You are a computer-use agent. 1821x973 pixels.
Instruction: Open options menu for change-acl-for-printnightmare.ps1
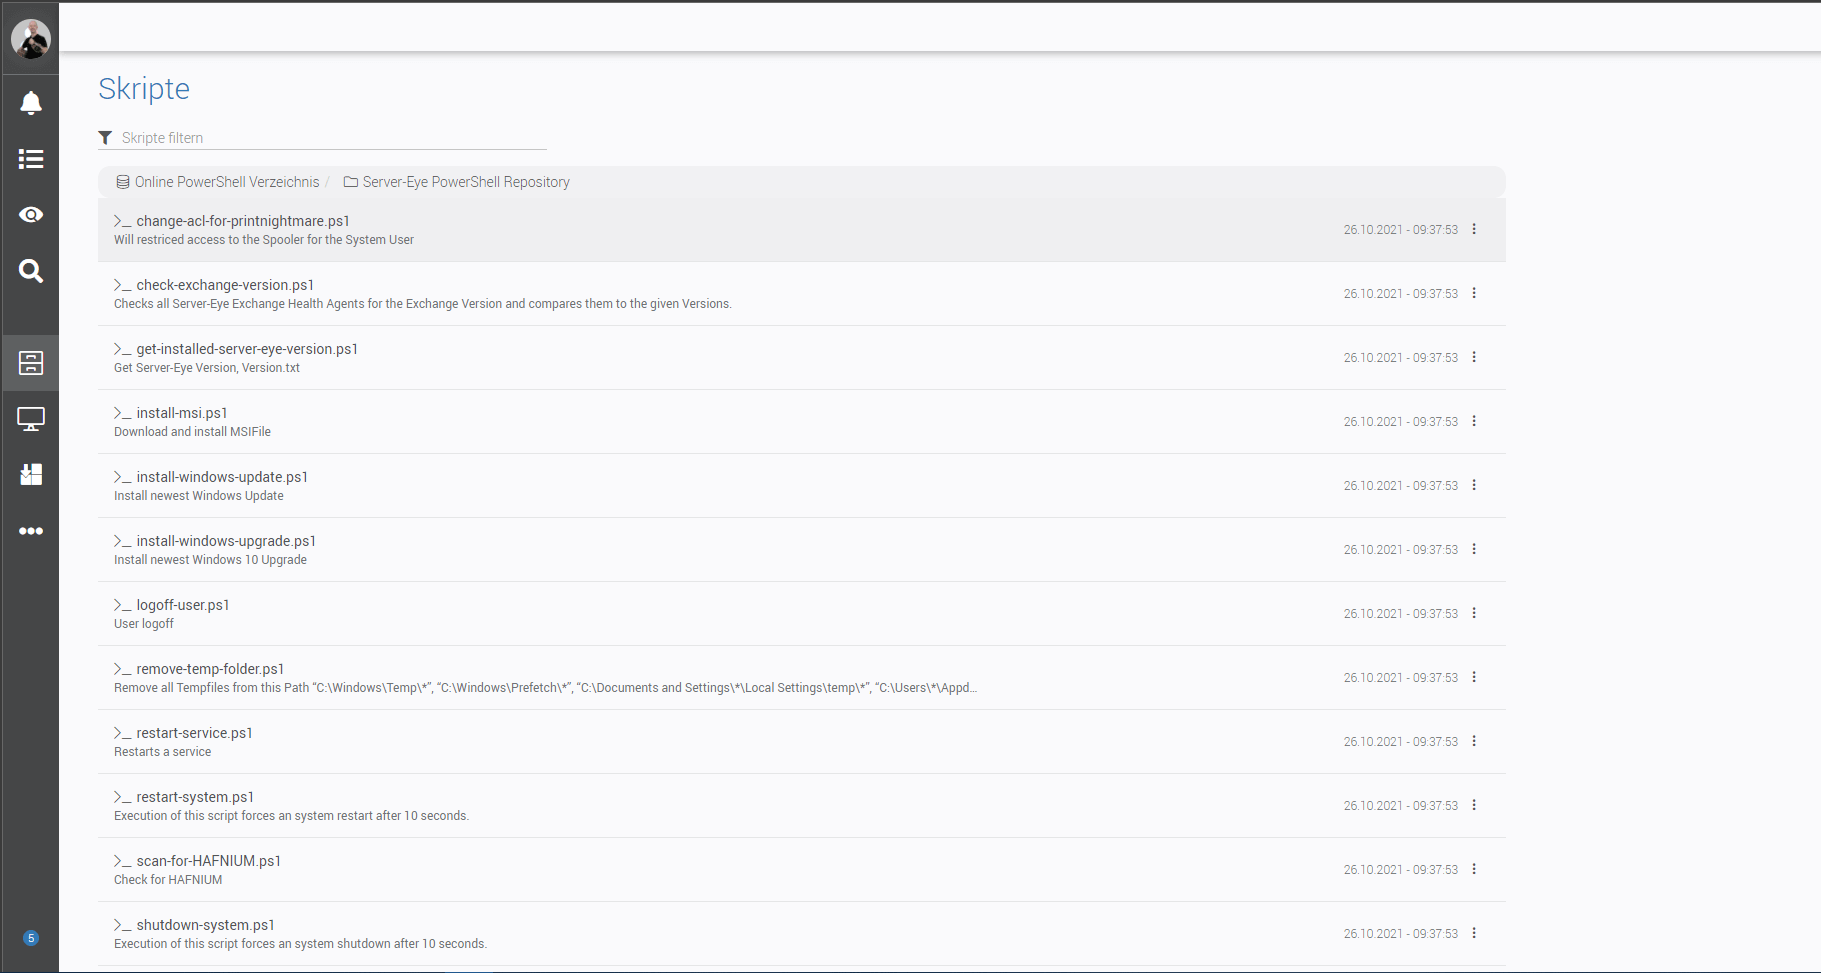pos(1474,229)
